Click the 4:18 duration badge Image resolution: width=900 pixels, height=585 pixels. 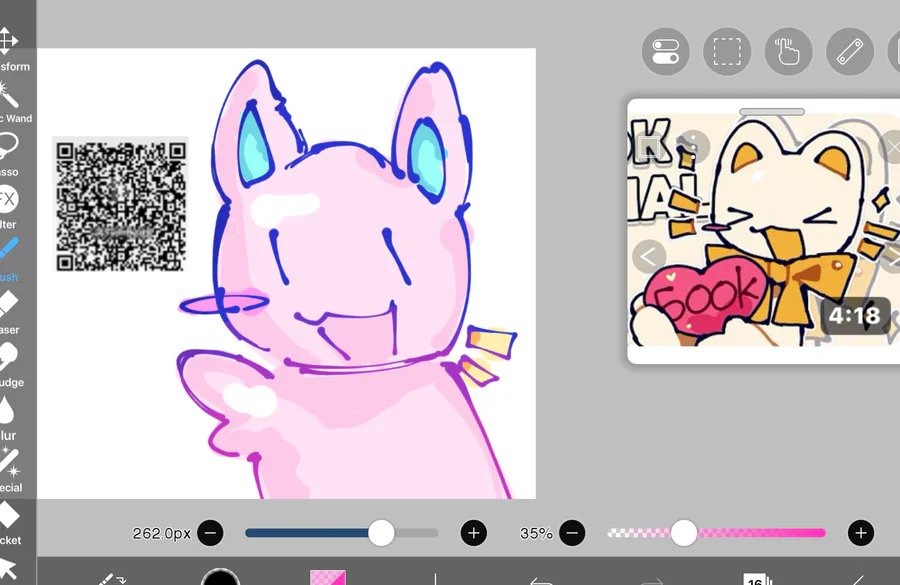click(x=855, y=315)
